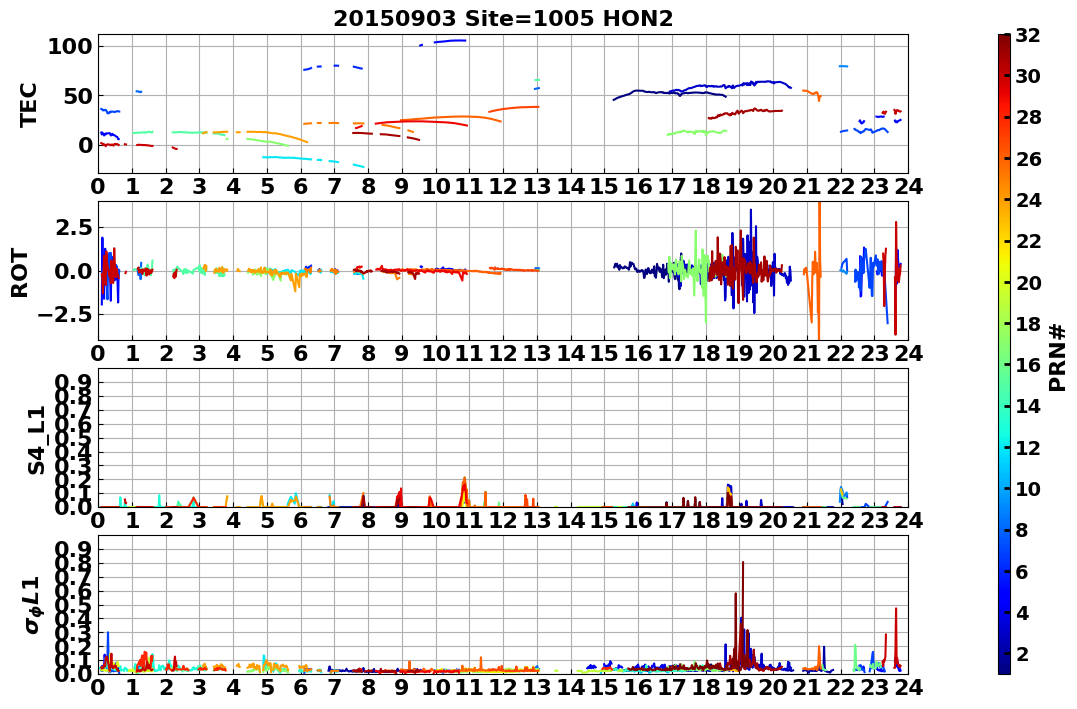Click the 100 tick on the TEC axis
Viewport: 1077px width, 709px height.
pyautogui.click(x=69, y=47)
